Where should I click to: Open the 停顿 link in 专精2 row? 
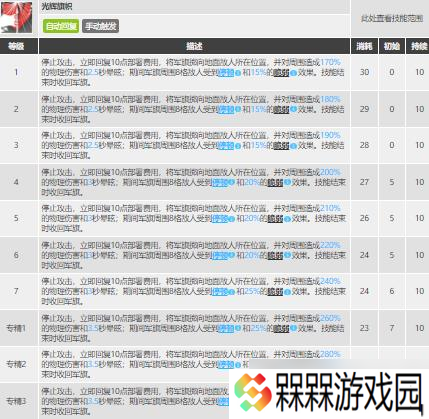[226, 365]
